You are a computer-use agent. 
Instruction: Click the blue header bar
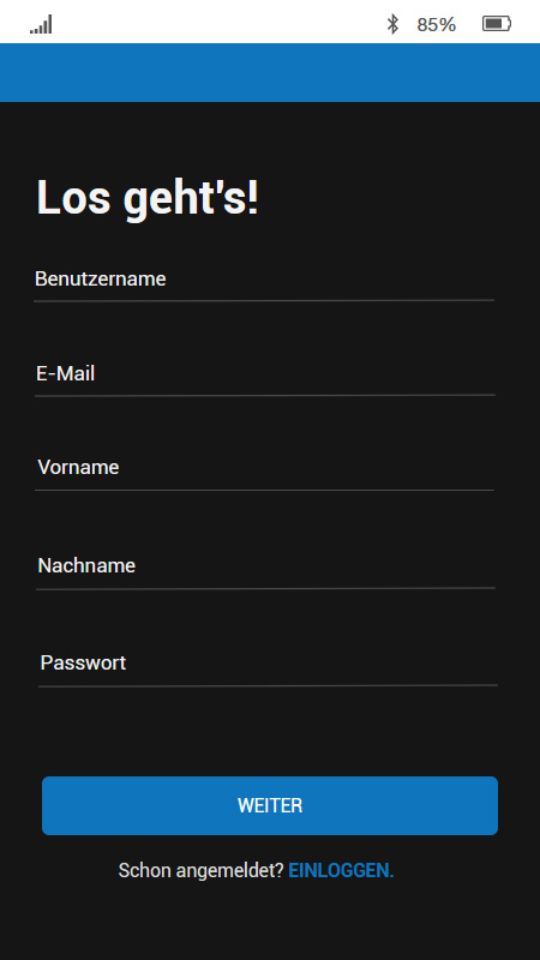(270, 72)
